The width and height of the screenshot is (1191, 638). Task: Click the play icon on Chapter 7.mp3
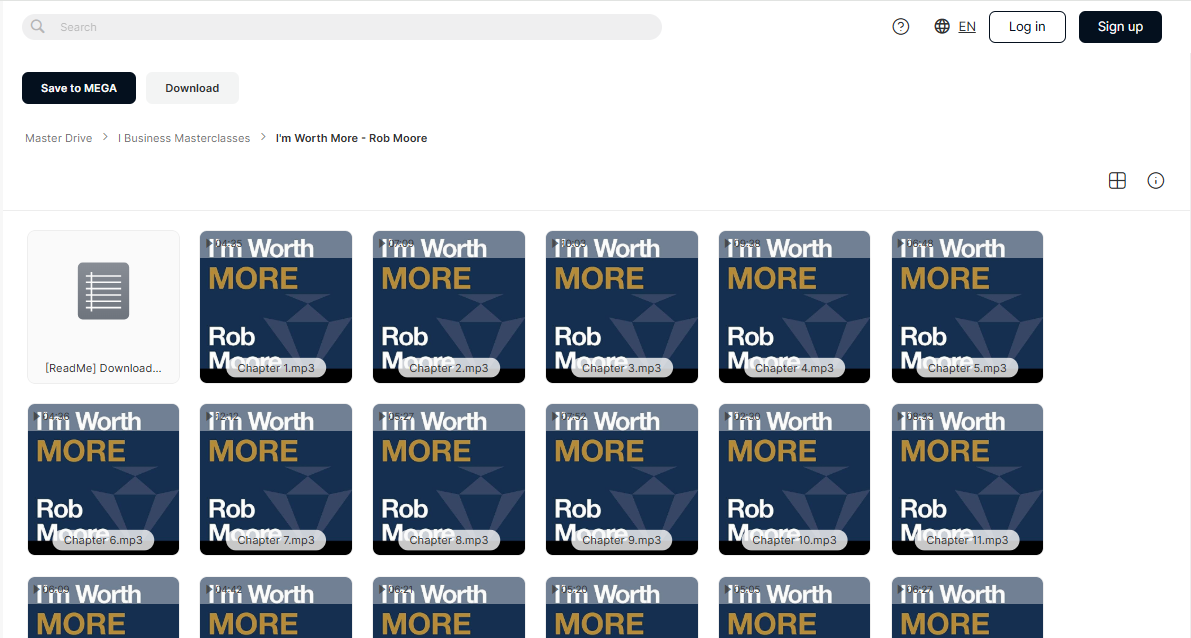(210, 416)
